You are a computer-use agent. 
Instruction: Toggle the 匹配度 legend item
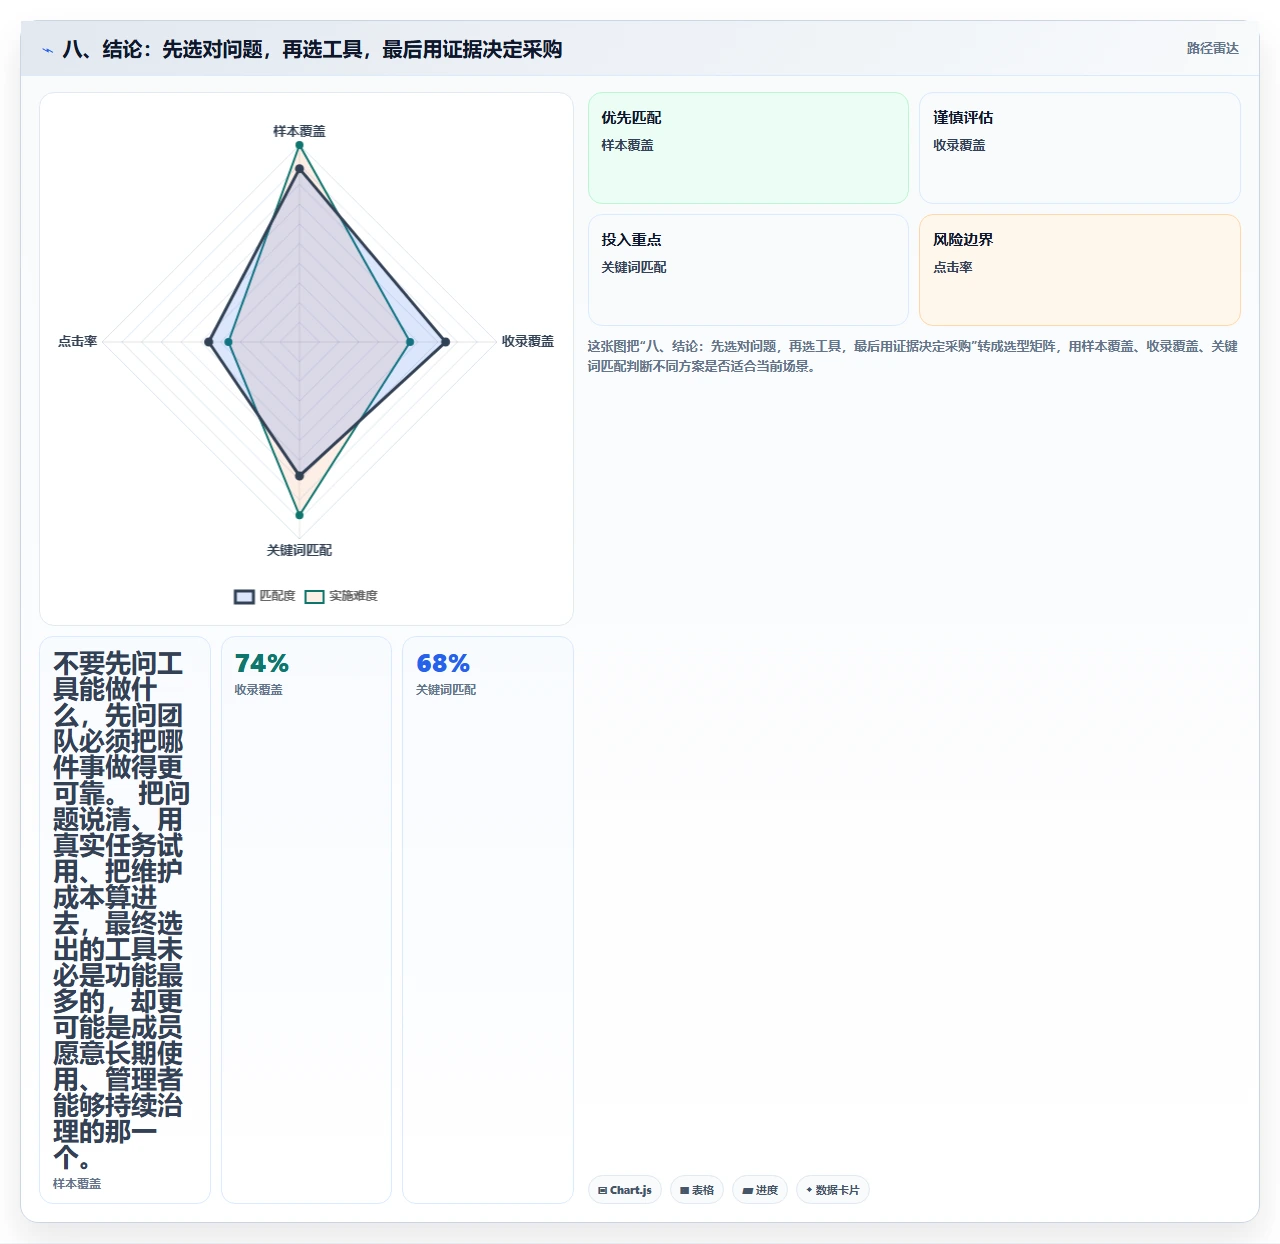click(265, 596)
